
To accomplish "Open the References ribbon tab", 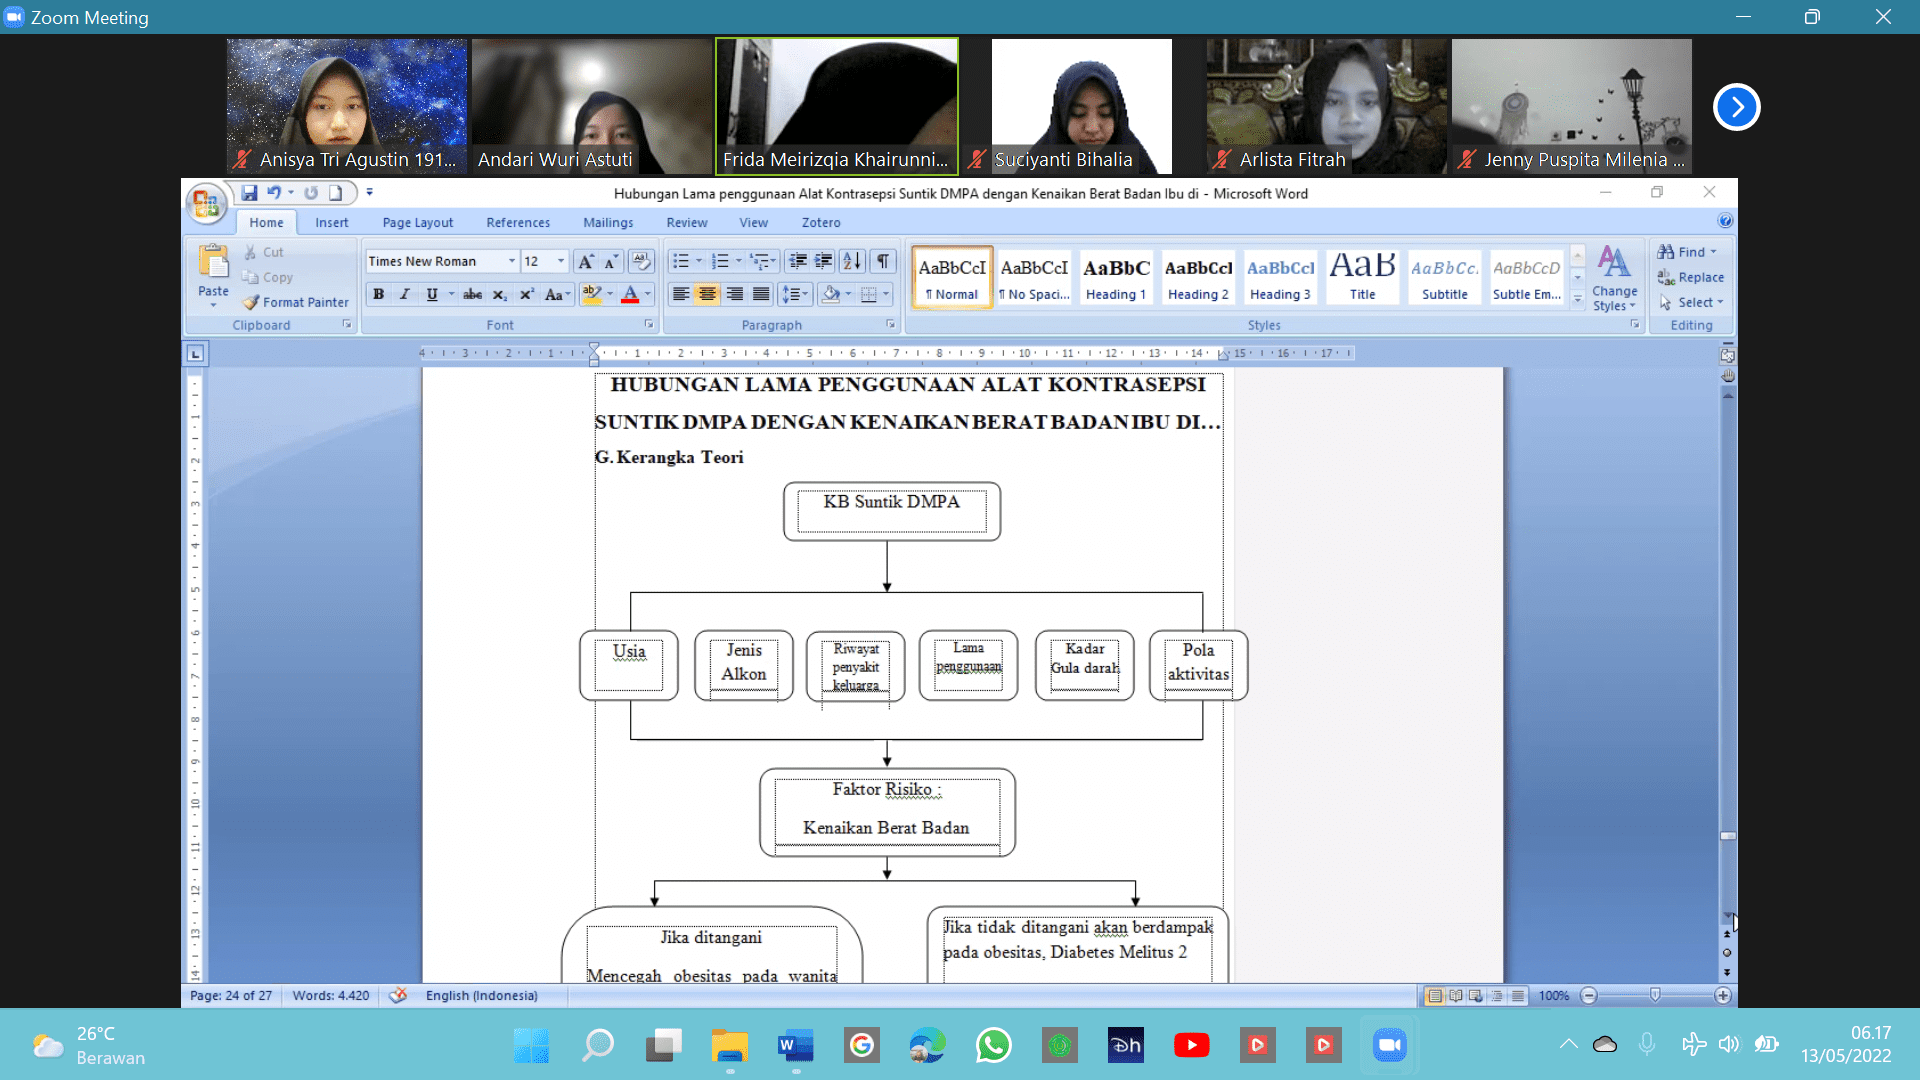I will [518, 222].
